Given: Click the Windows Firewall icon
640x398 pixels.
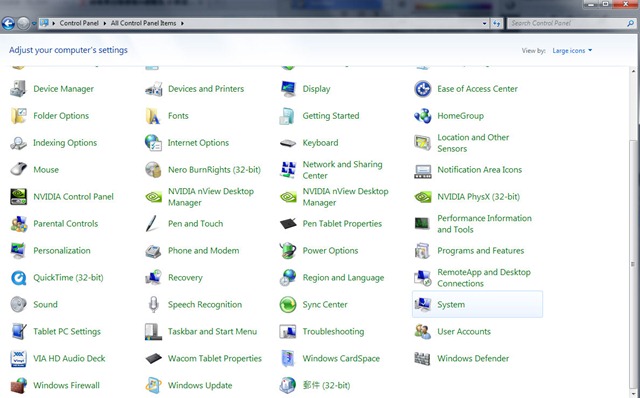Looking at the screenshot, I should [x=18, y=385].
